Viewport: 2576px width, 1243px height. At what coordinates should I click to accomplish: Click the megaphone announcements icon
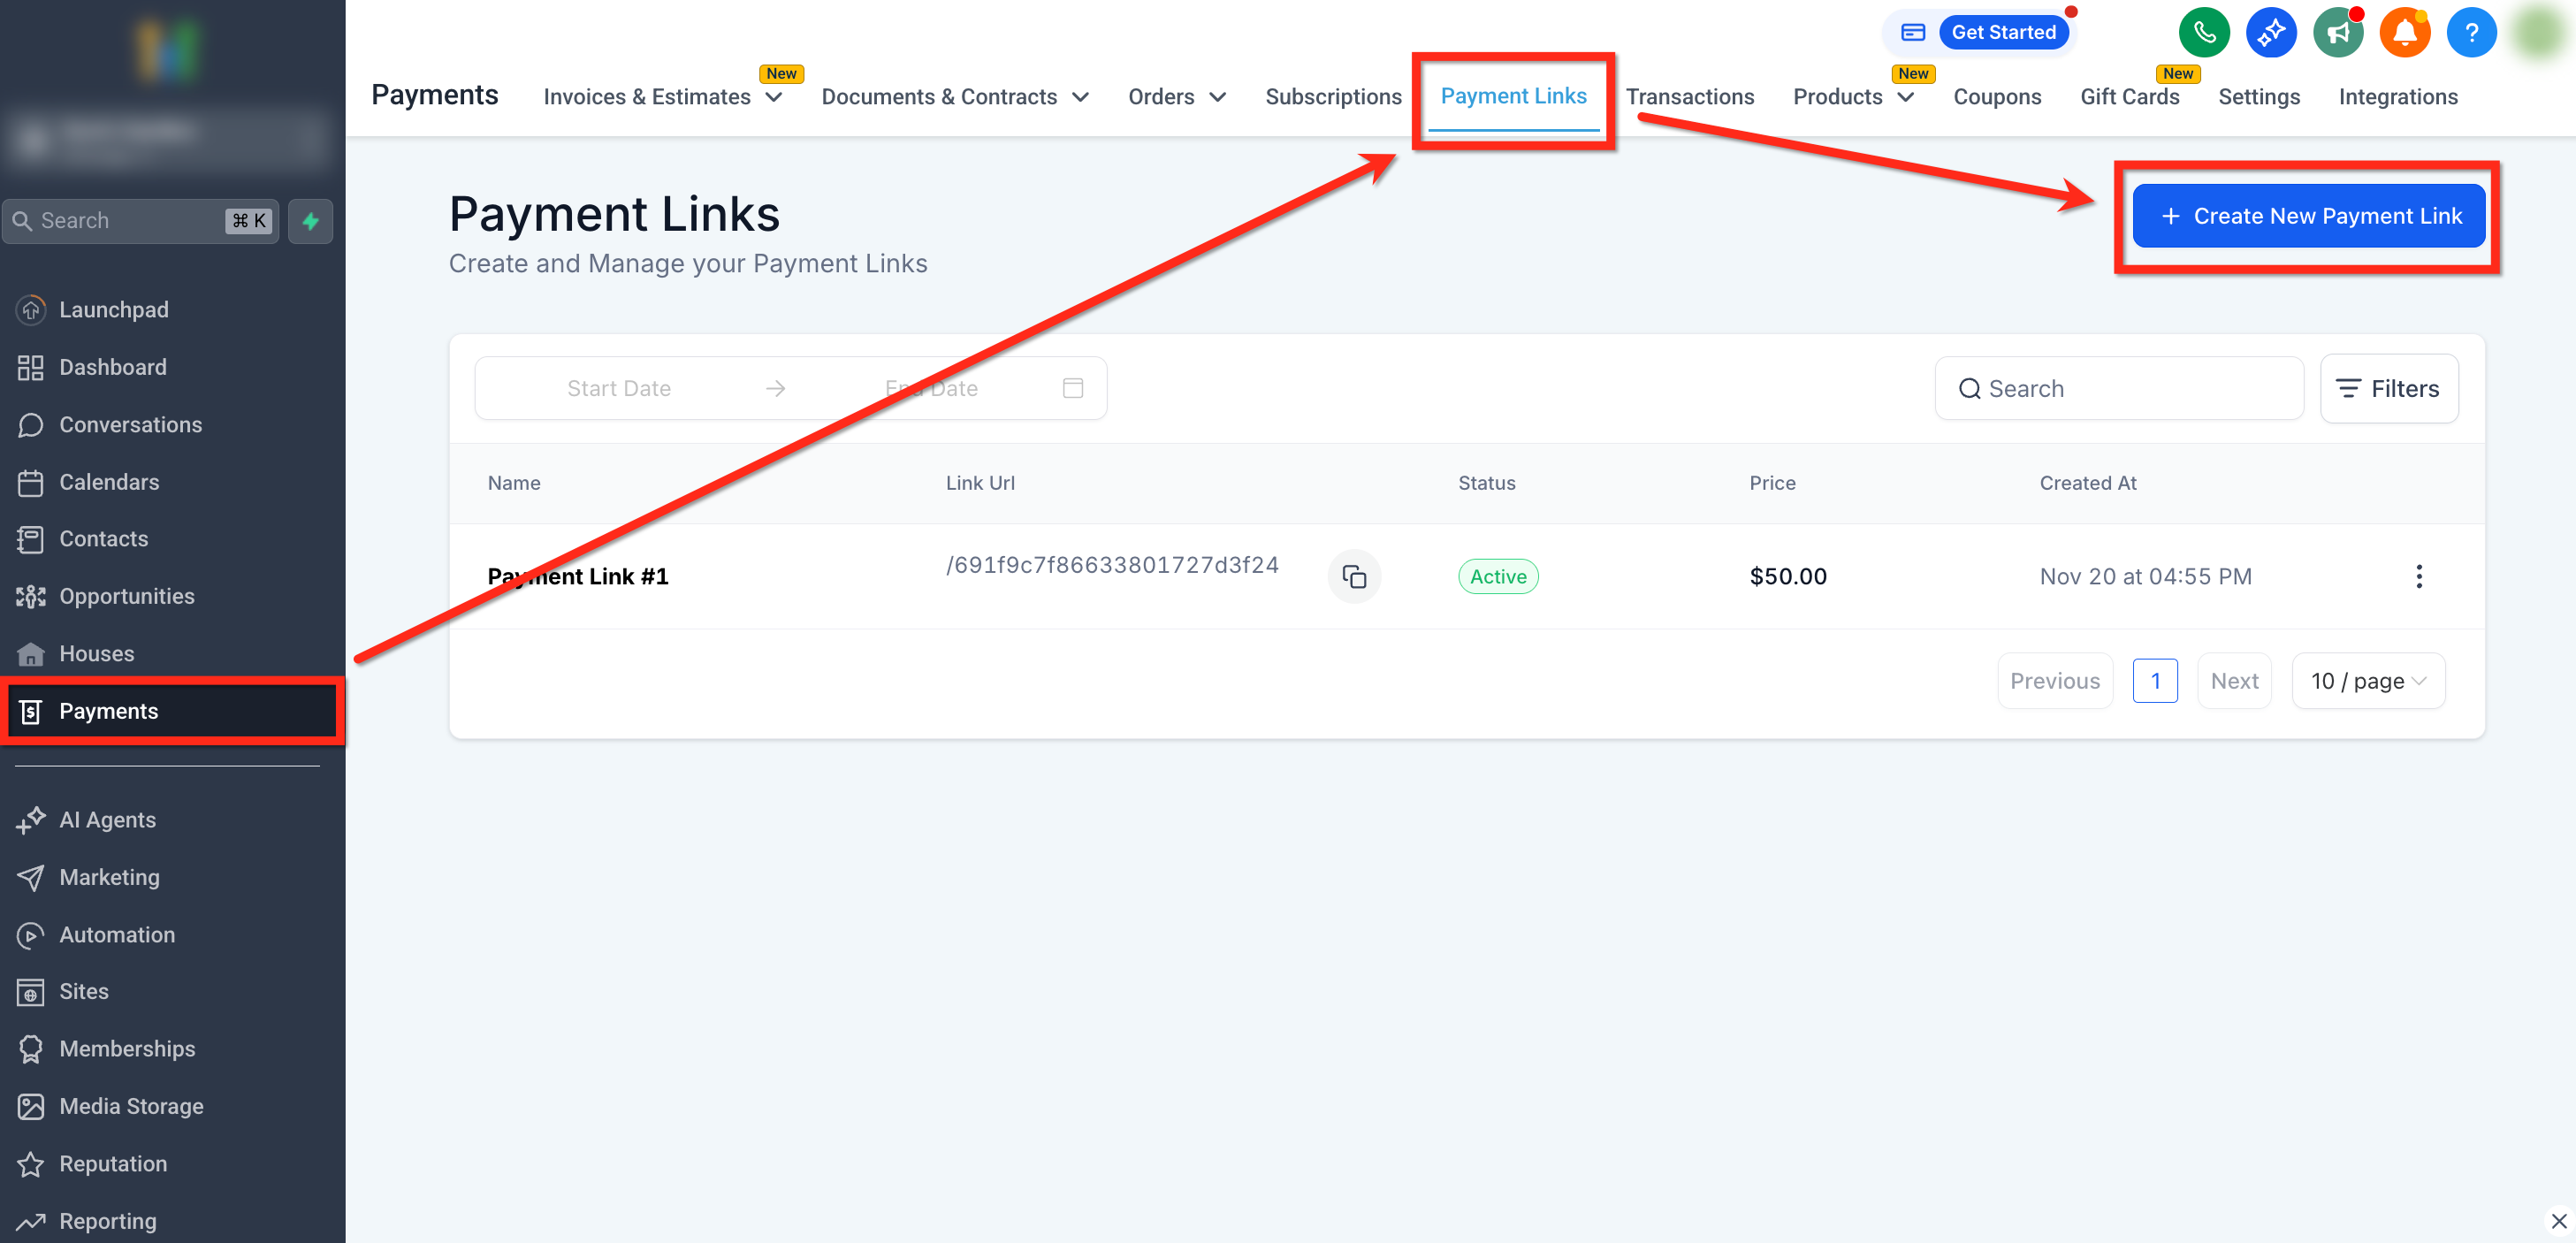[x=2337, y=32]
